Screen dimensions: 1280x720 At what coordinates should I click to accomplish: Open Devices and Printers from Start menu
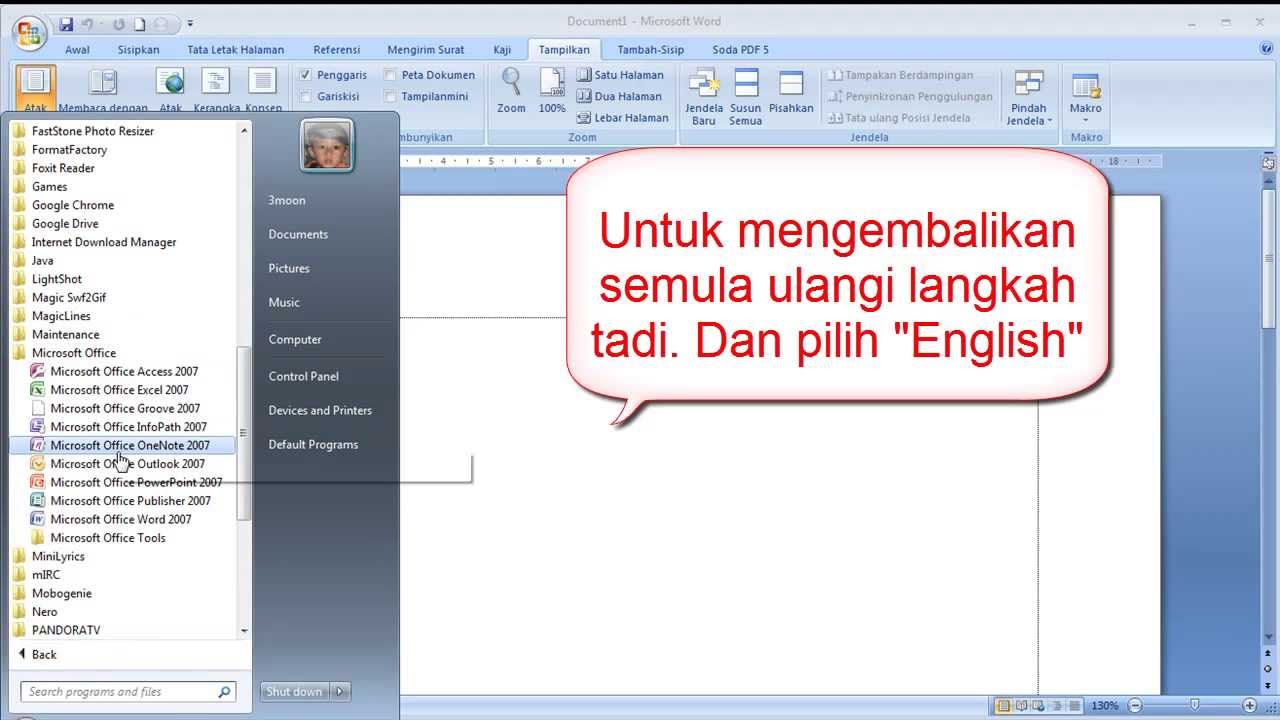pos(320,411)
